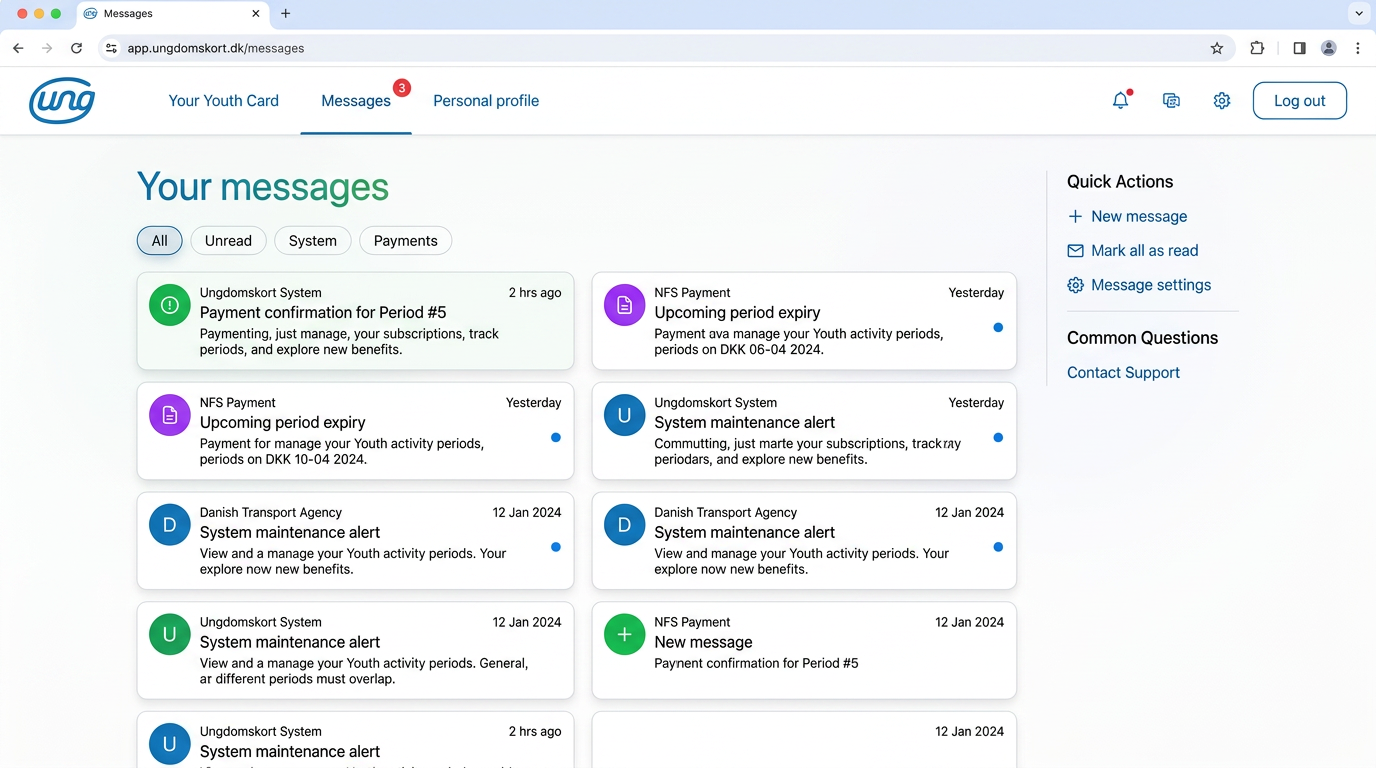Expand the tab search dropdown arrow
This screenshot has width=1376, height=768.
tap(1358, 14)
